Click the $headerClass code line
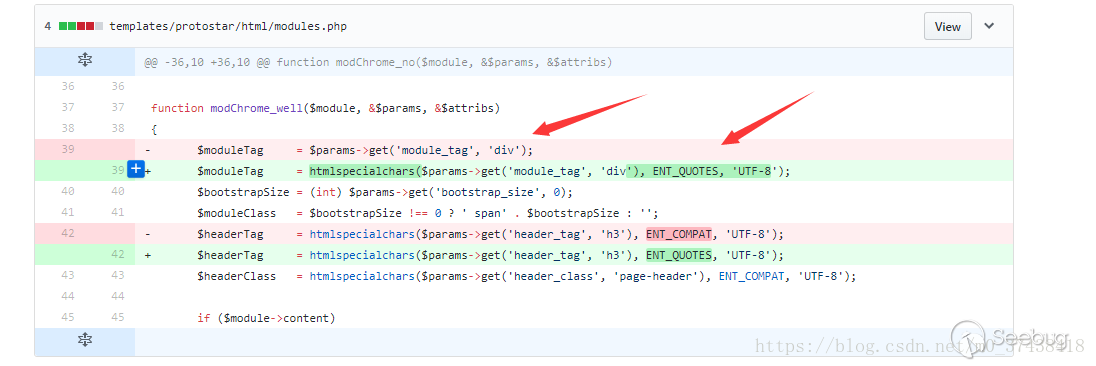1096x366 pixels. click(x=526, y=276)
